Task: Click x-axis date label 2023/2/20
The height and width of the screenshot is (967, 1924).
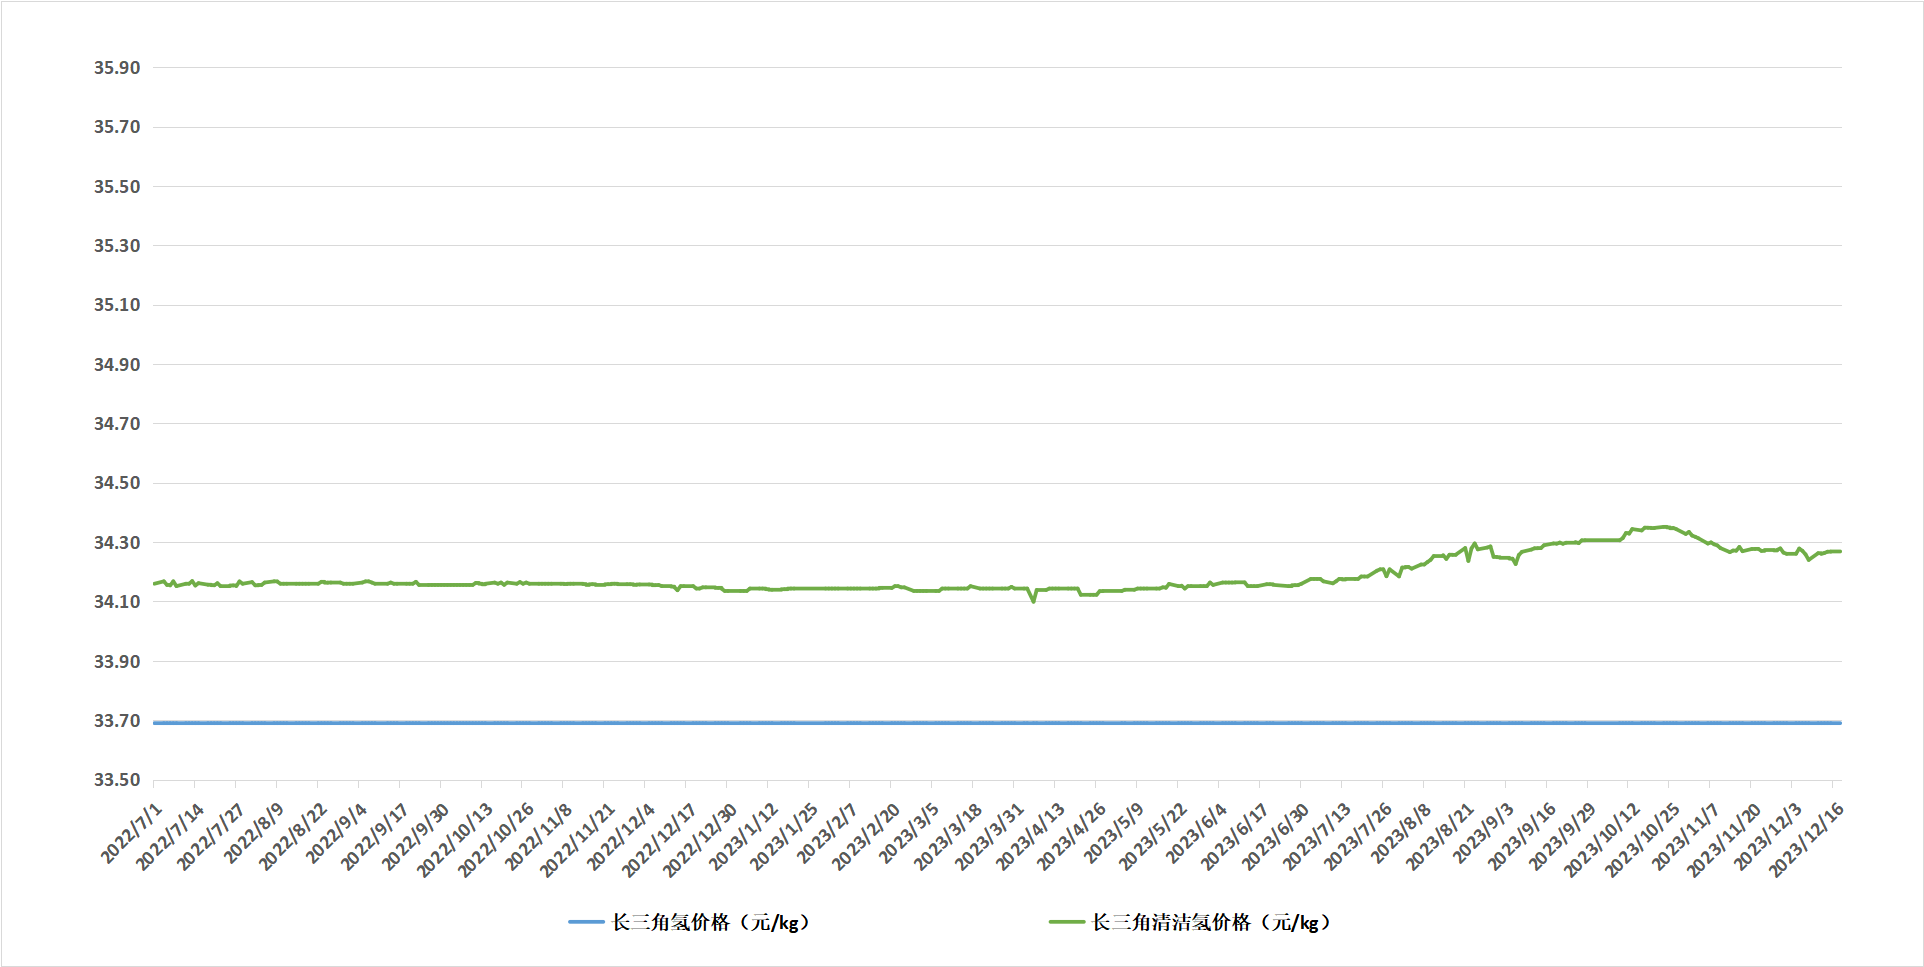Action: coord(867,835)
